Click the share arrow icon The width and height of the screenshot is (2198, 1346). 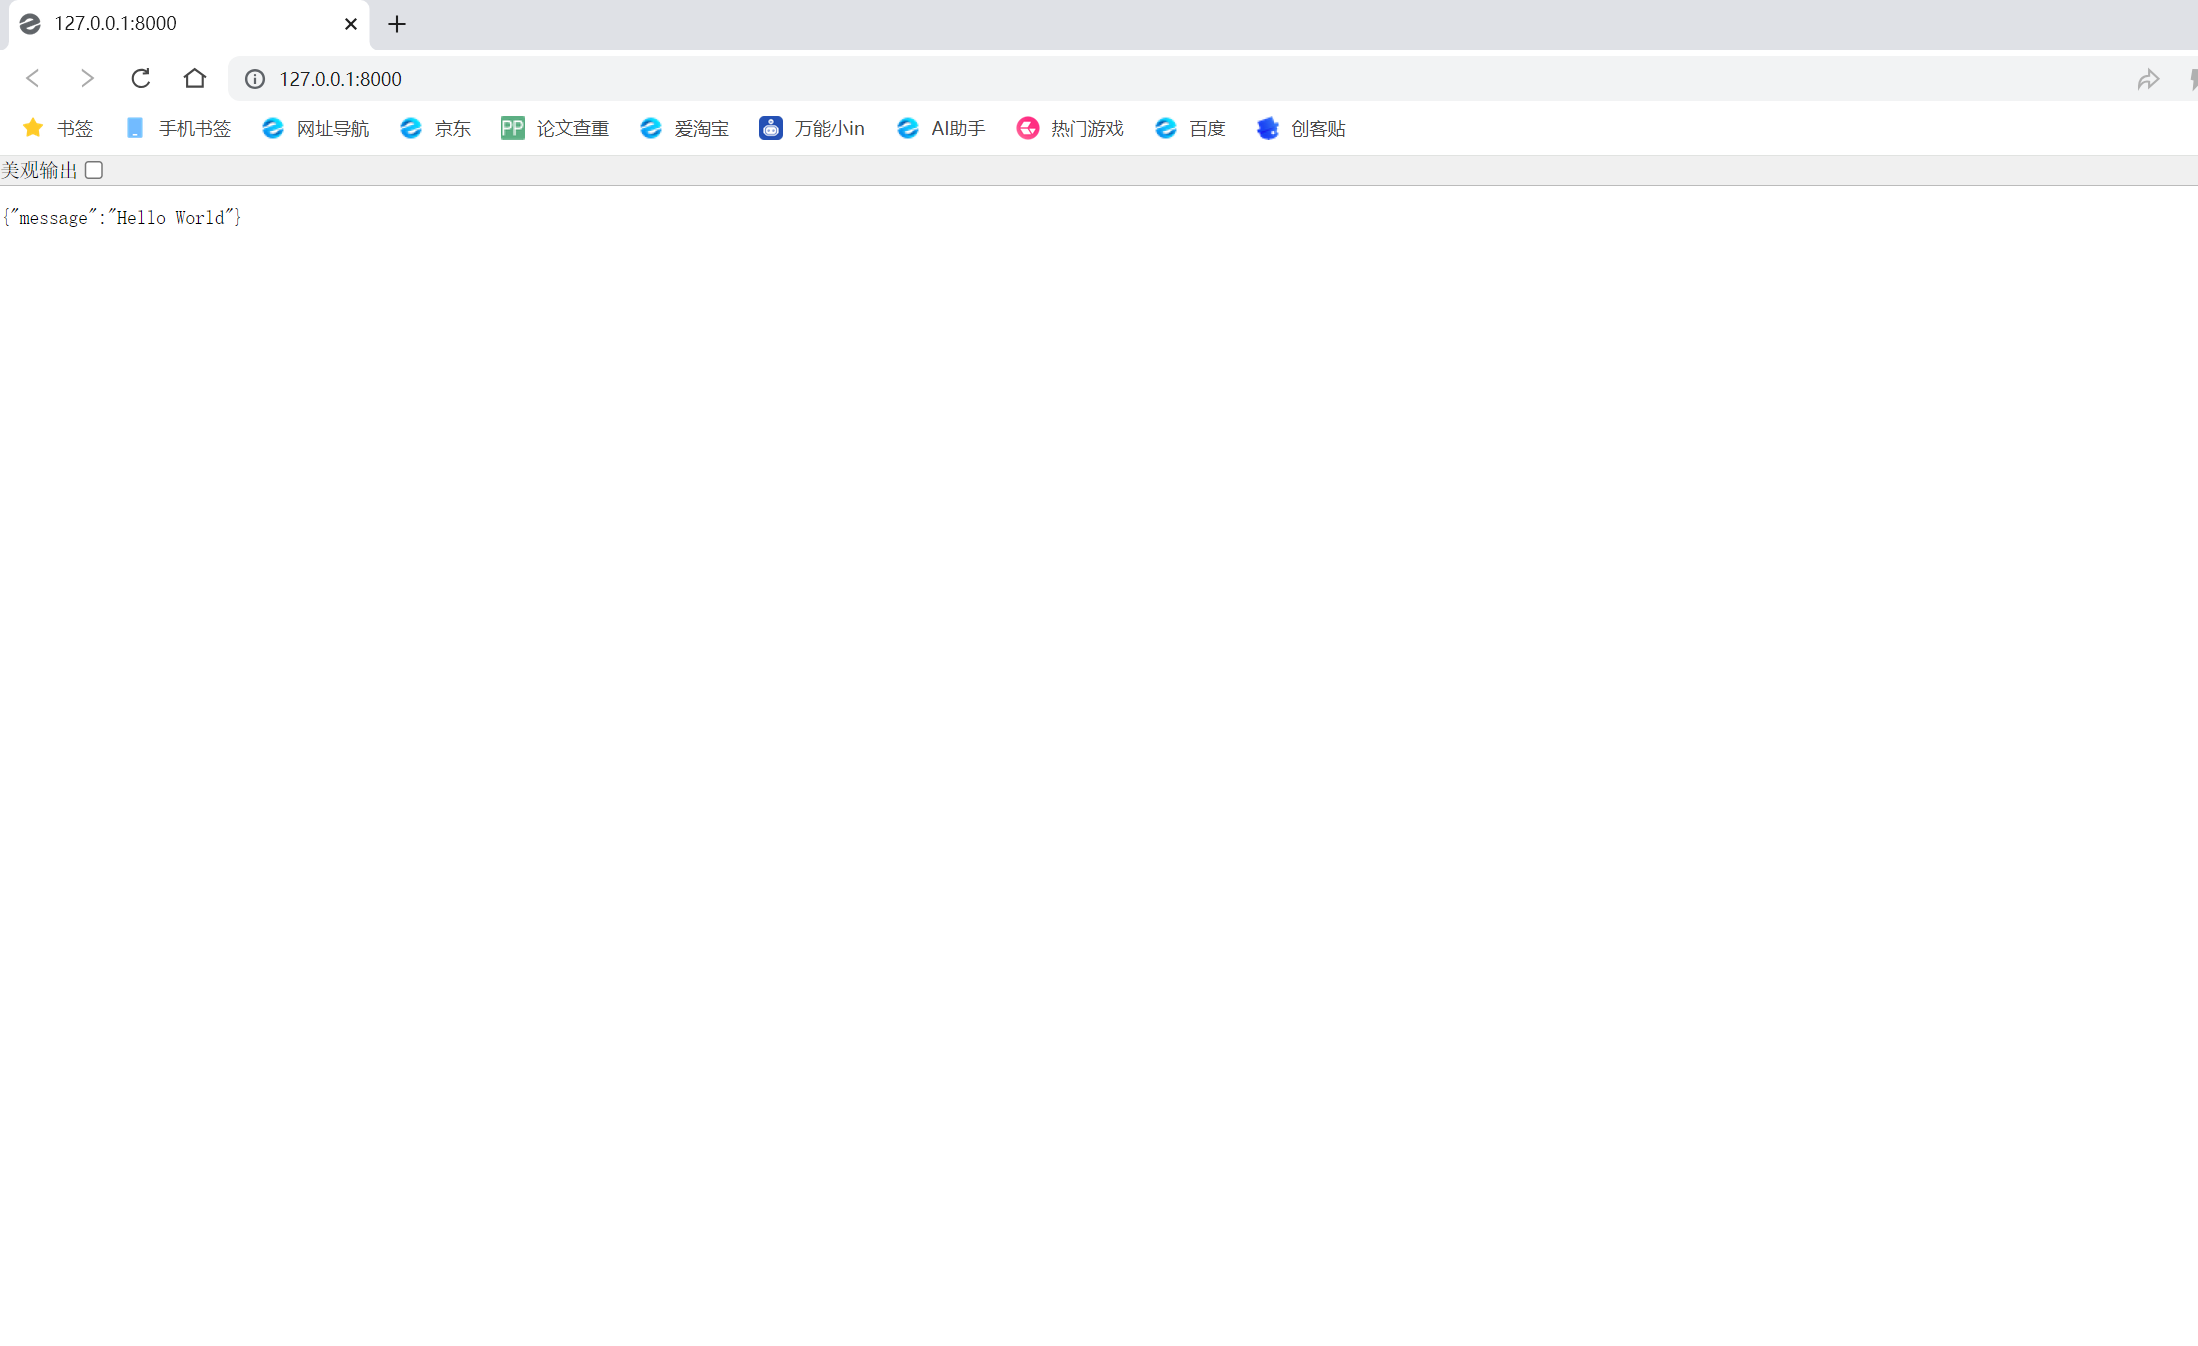coord(2148,79)
